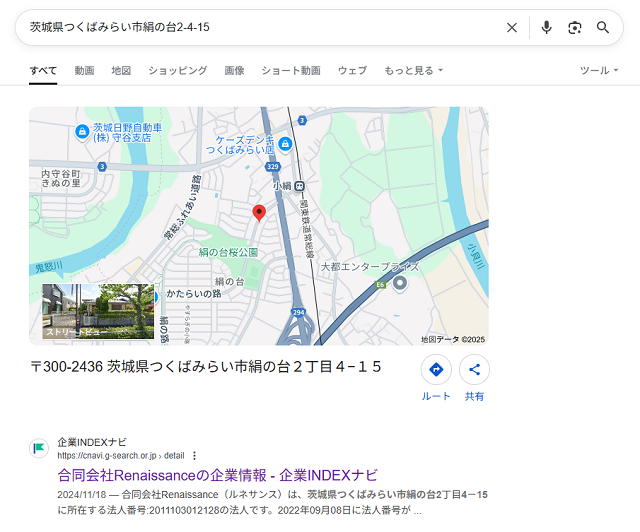Click the 企業INDEXナビ site favicon
Image resolution: width=640 pixels, height=532 pixels.
pyautogui.click(x=39, y=448)
